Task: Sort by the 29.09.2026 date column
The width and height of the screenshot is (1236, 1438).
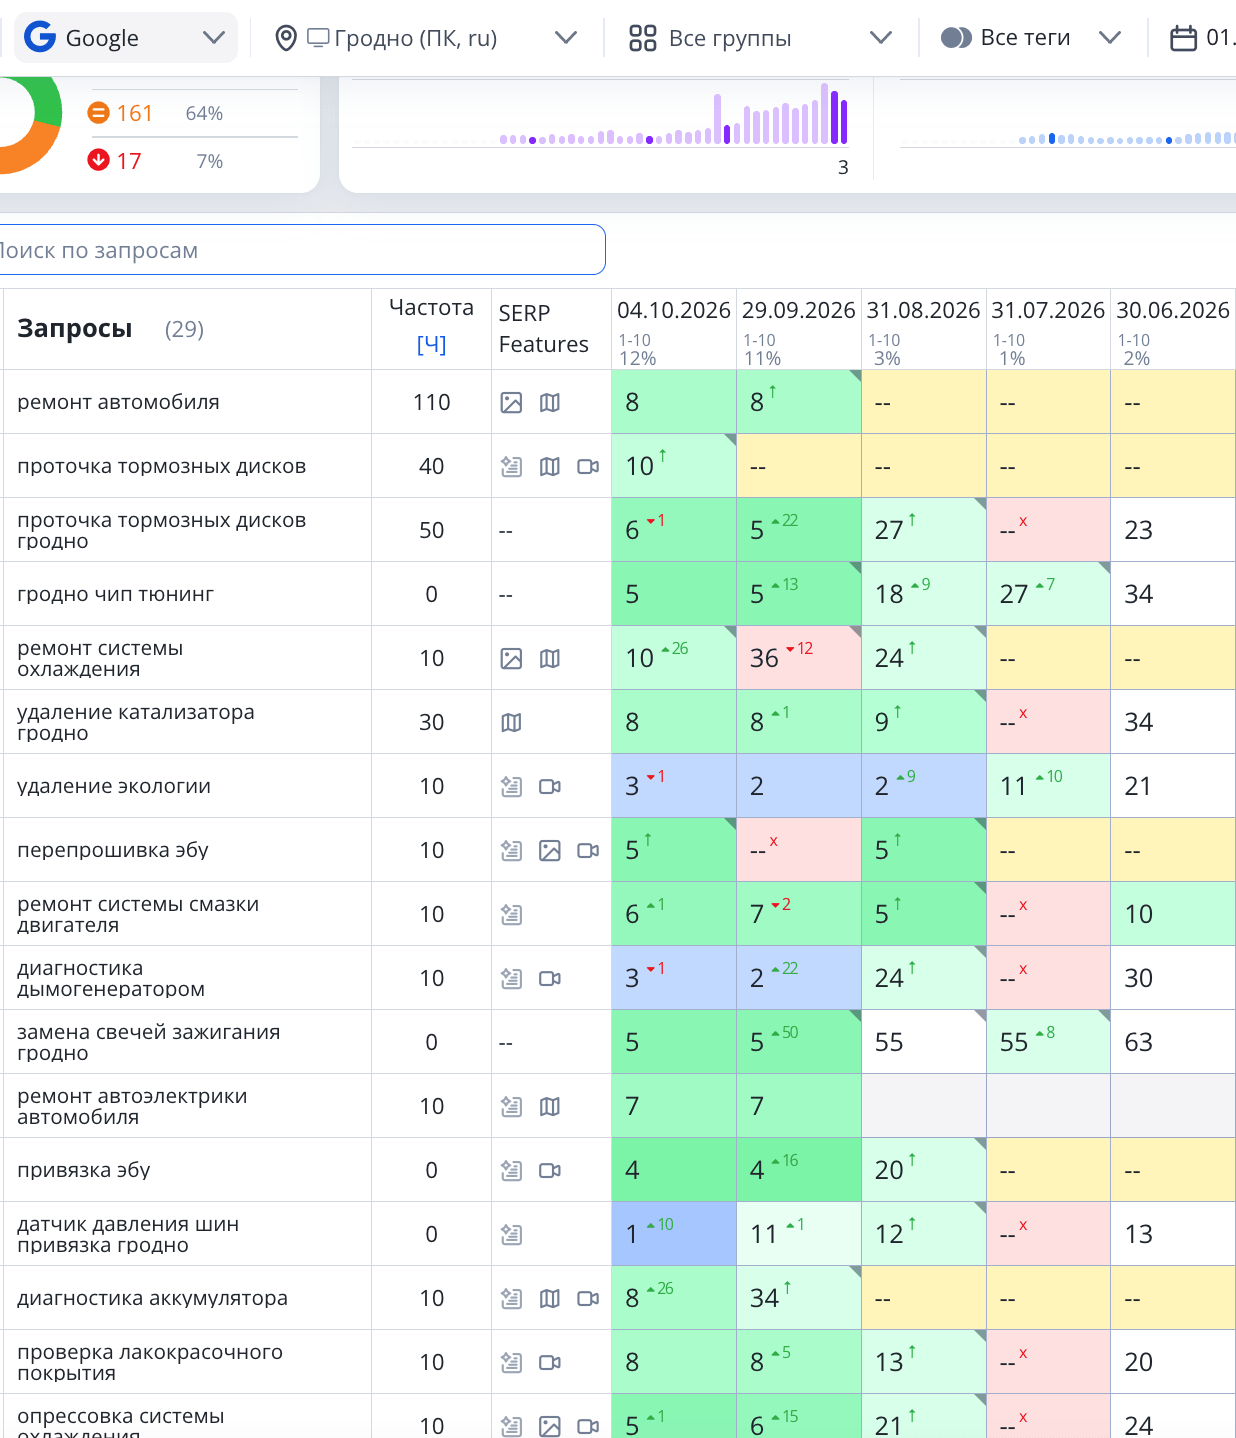Action: (798, 310)
